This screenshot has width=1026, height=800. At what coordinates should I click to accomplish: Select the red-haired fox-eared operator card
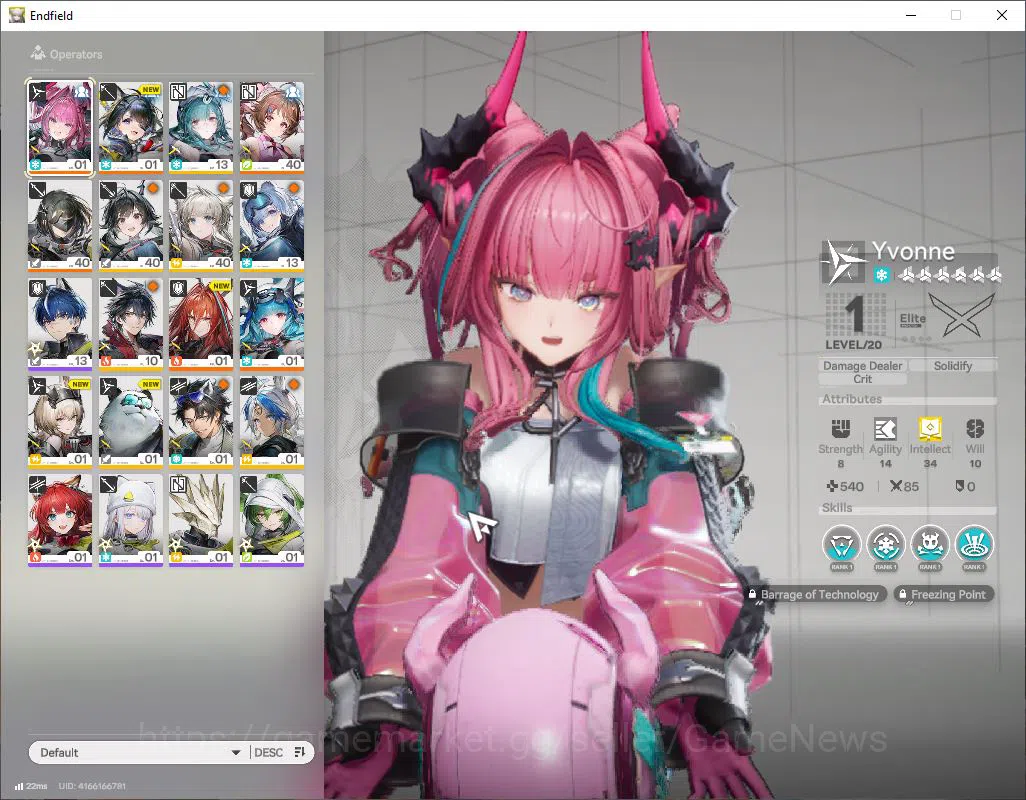(60, 520)
